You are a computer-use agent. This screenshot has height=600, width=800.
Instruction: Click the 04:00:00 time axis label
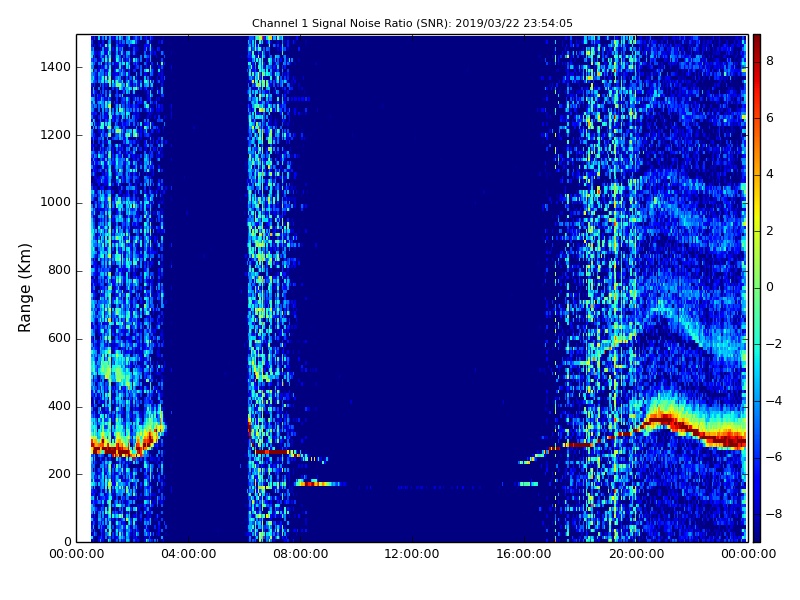point(188,554)
